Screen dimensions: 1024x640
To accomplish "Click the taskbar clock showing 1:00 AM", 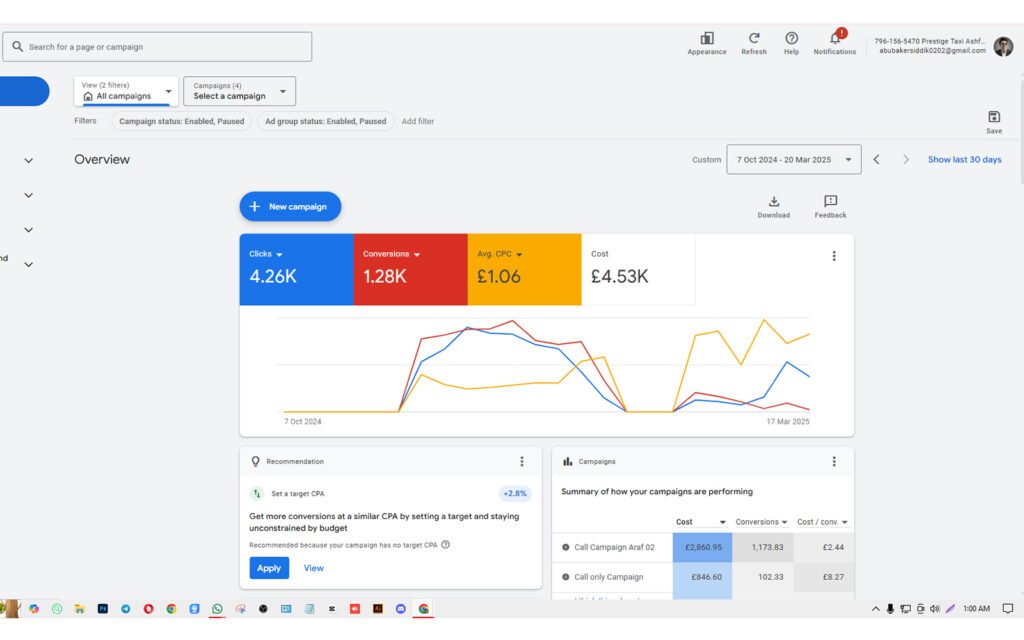I will coord(976,608).
